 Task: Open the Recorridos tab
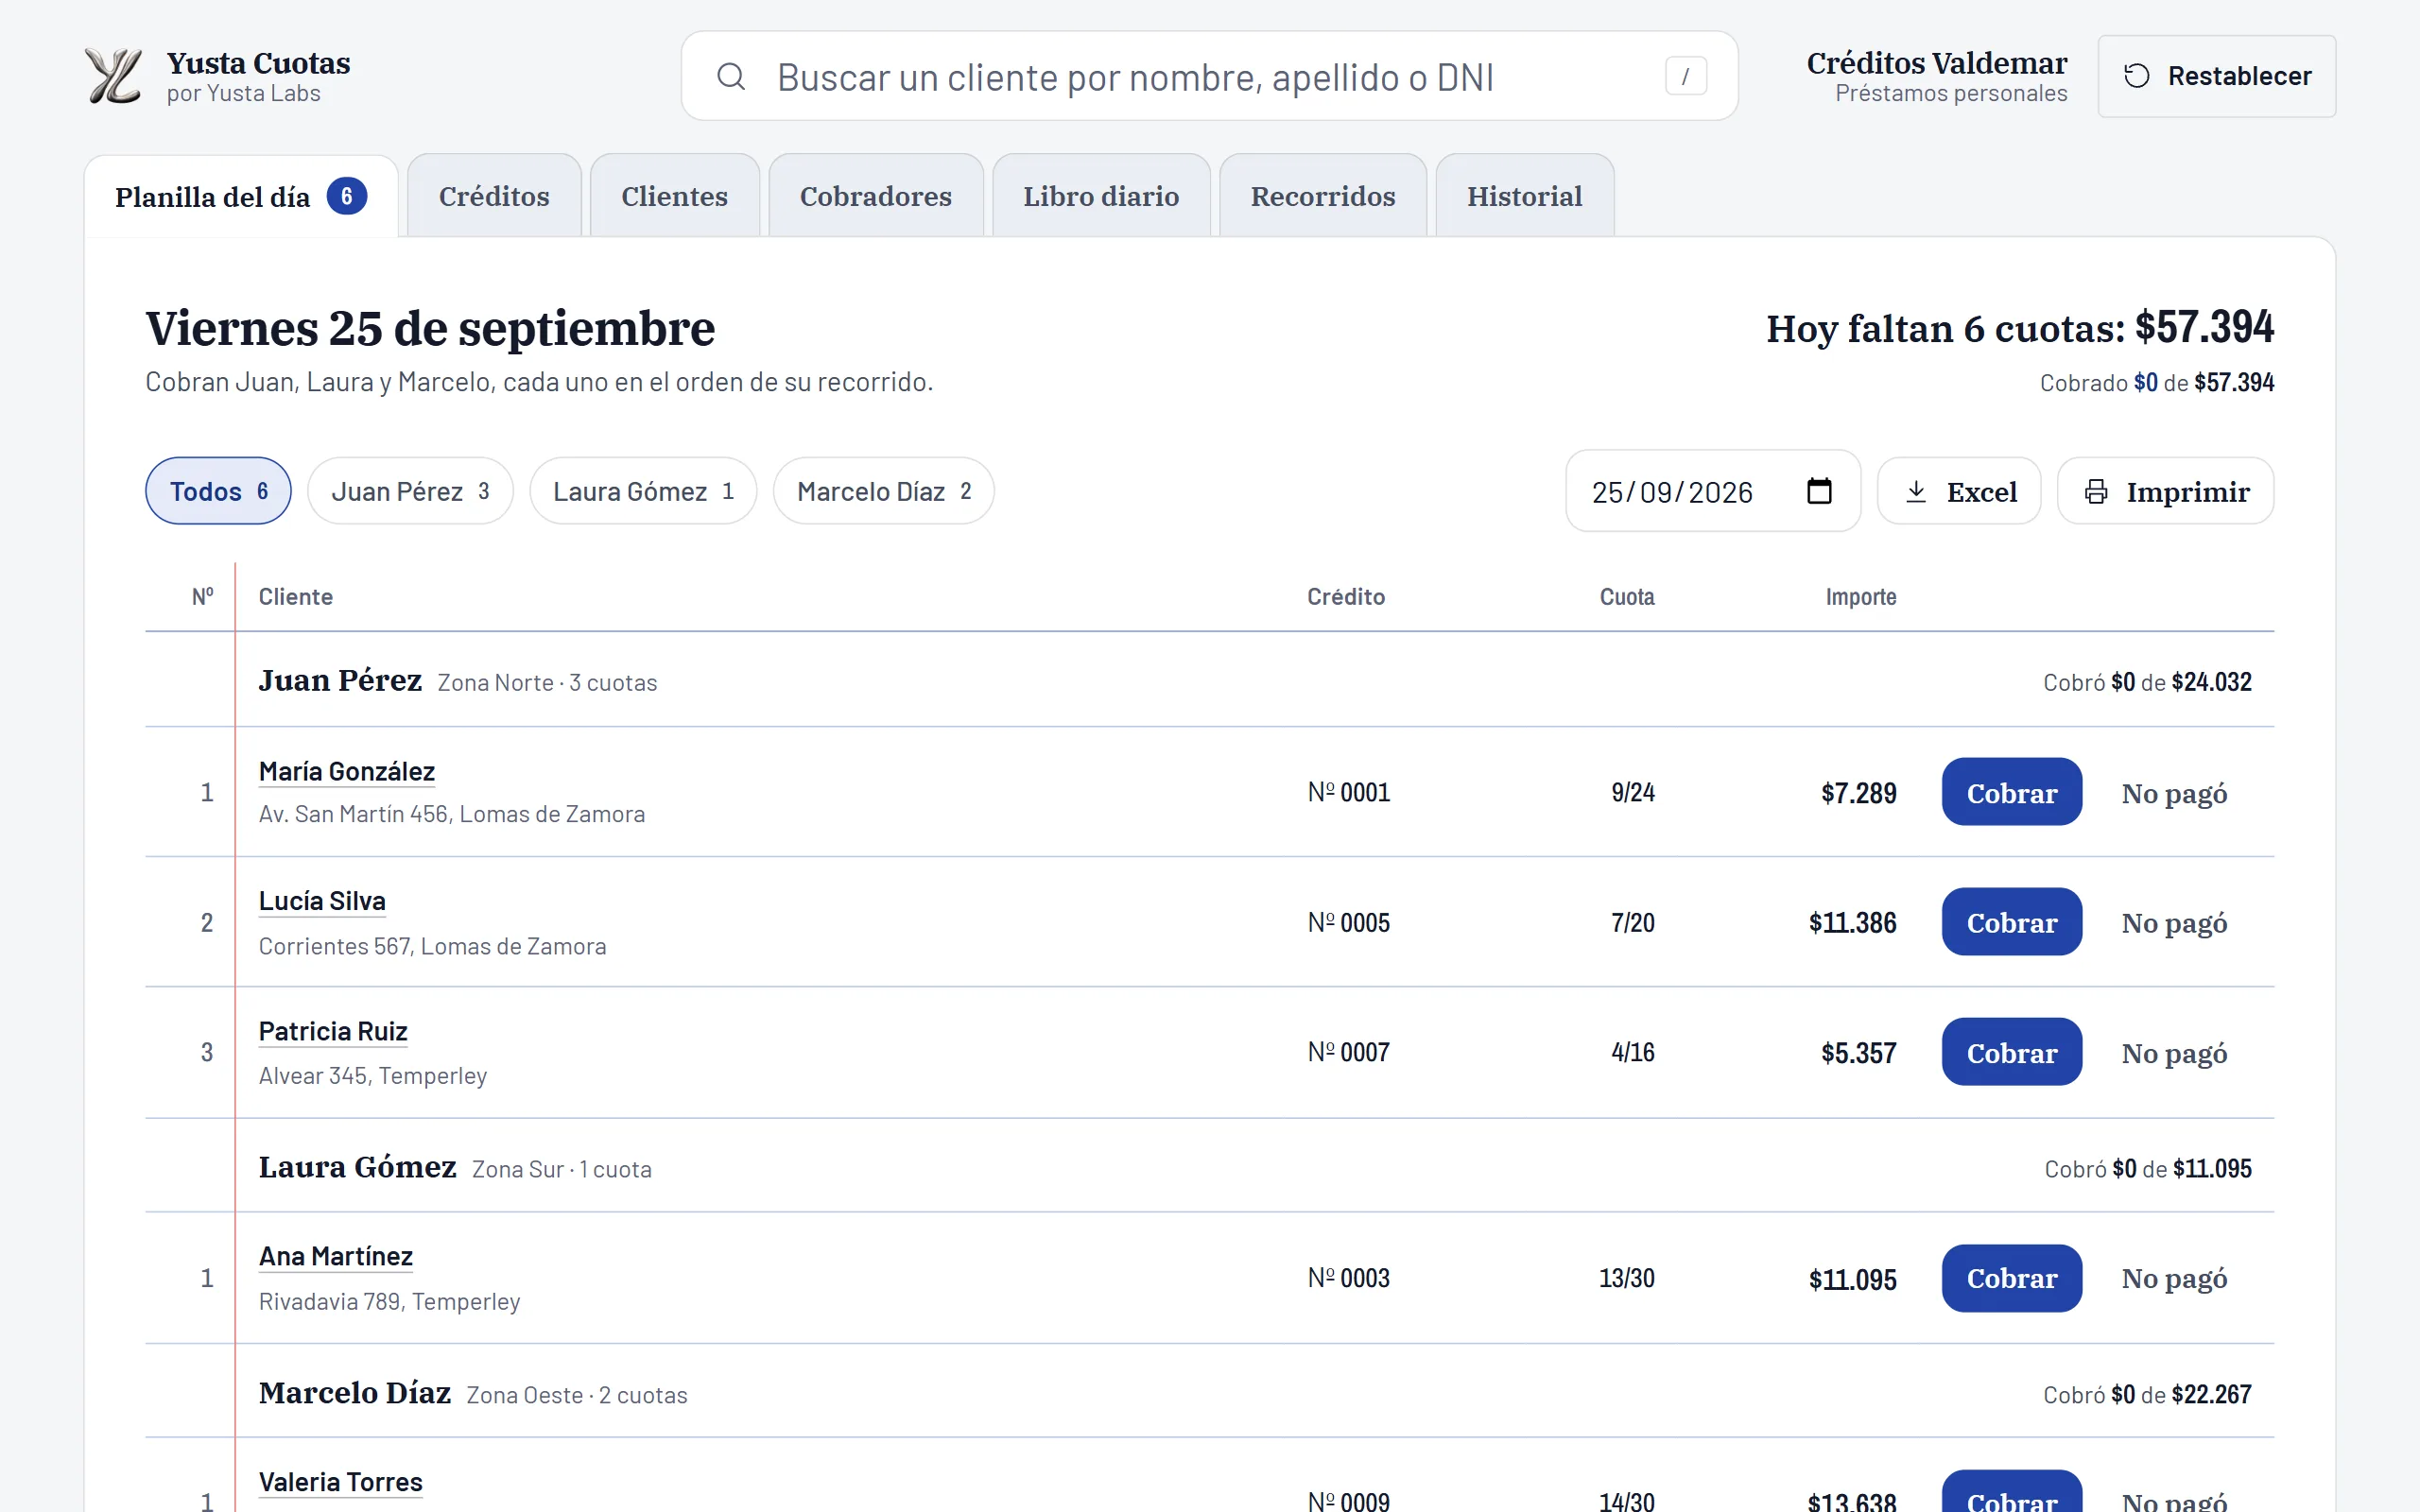1322,196
